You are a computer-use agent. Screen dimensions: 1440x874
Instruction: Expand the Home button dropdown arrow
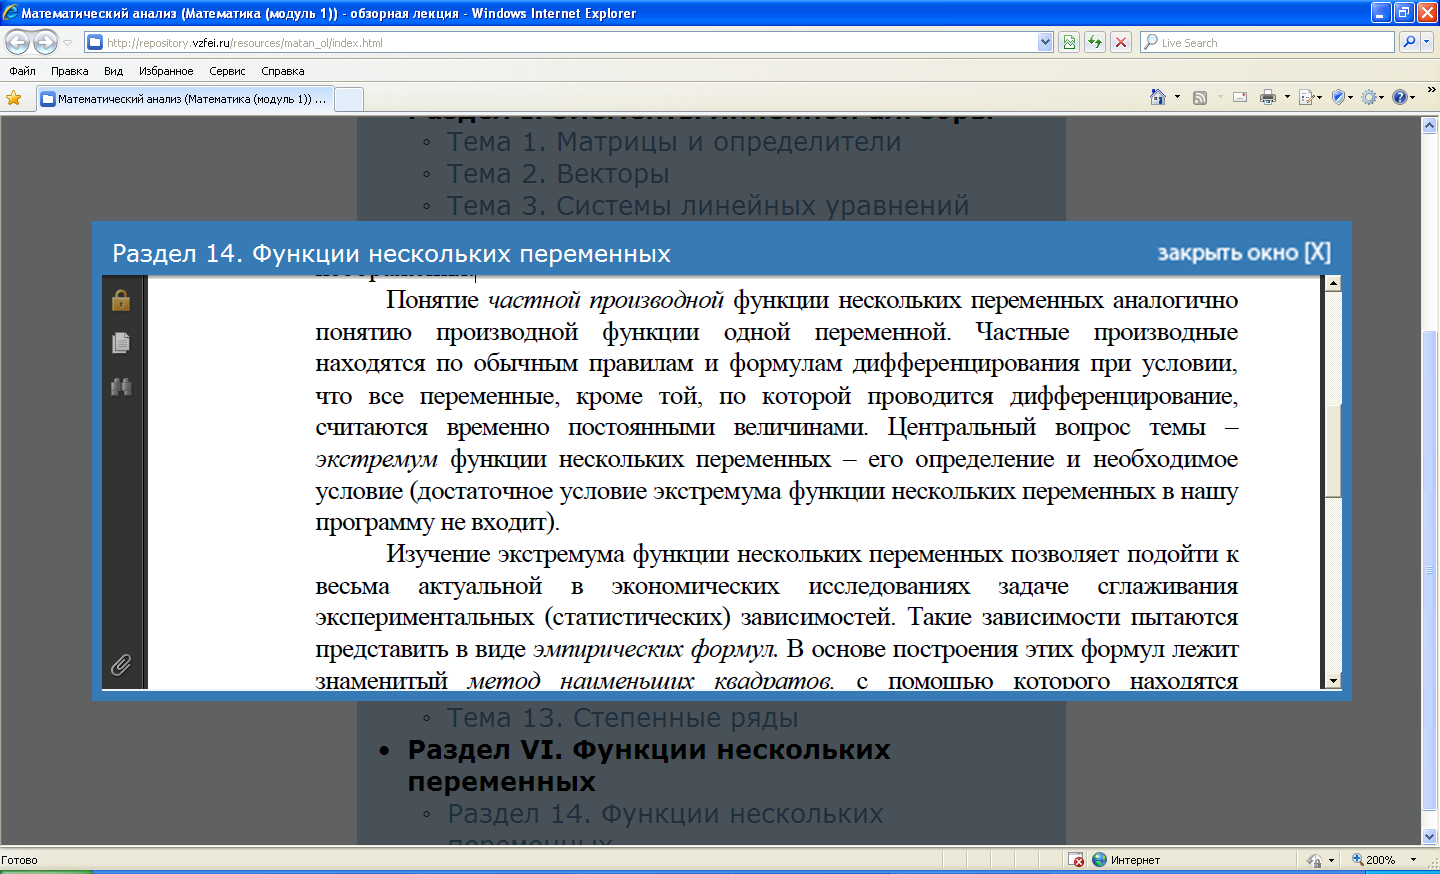1177,97
